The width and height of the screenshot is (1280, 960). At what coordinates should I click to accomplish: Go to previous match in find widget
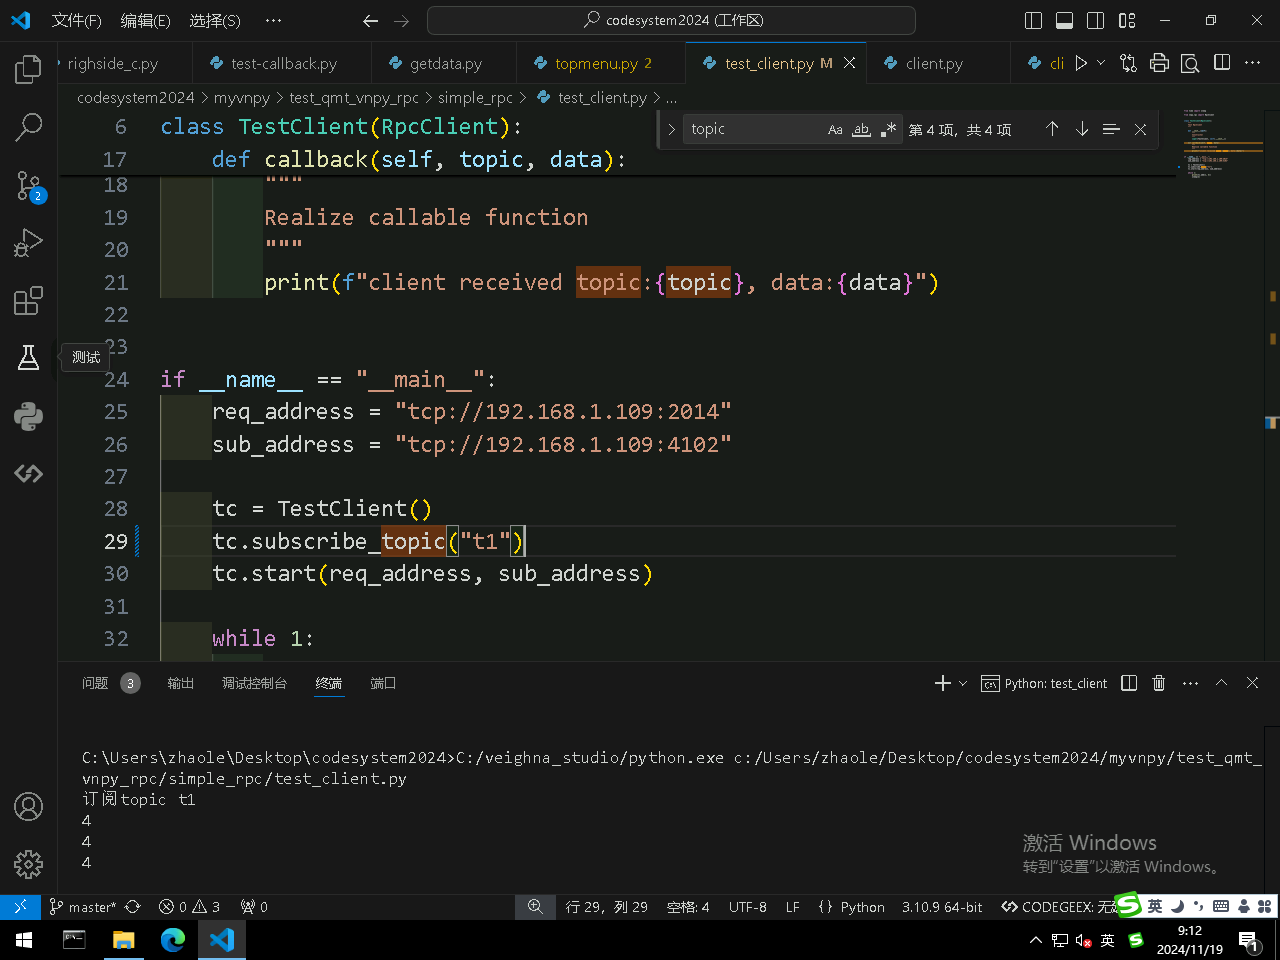coord(1052,129)
